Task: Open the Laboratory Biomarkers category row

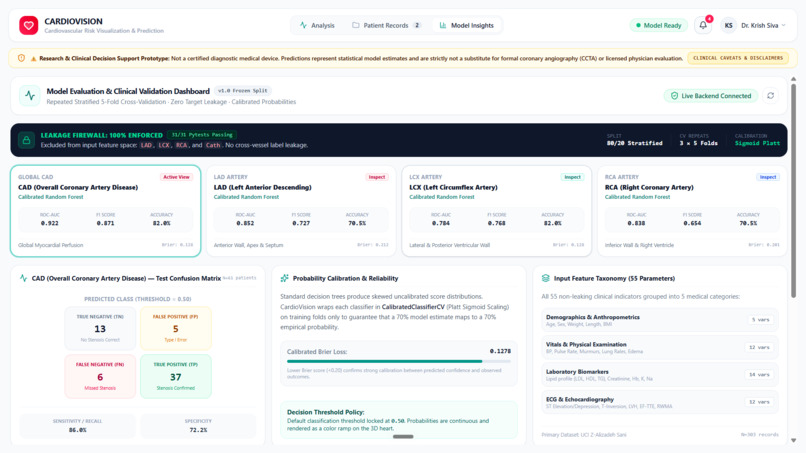Action: point(660,375)
